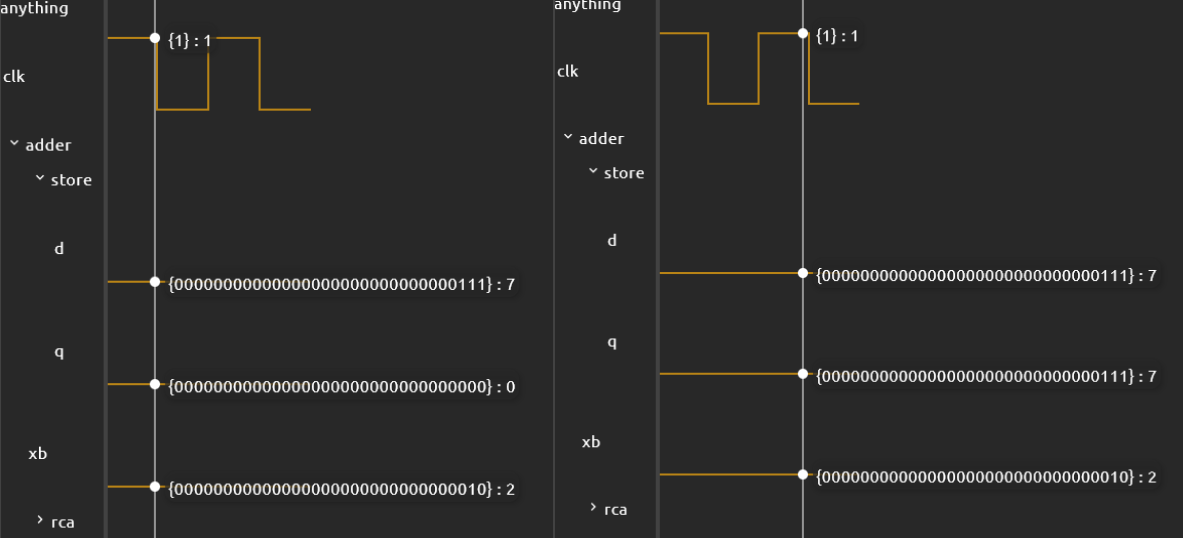This screenshot has height=538, width=1183.
Task: Click the q cursor dot in the left waveform
Action: coord(155,384)
